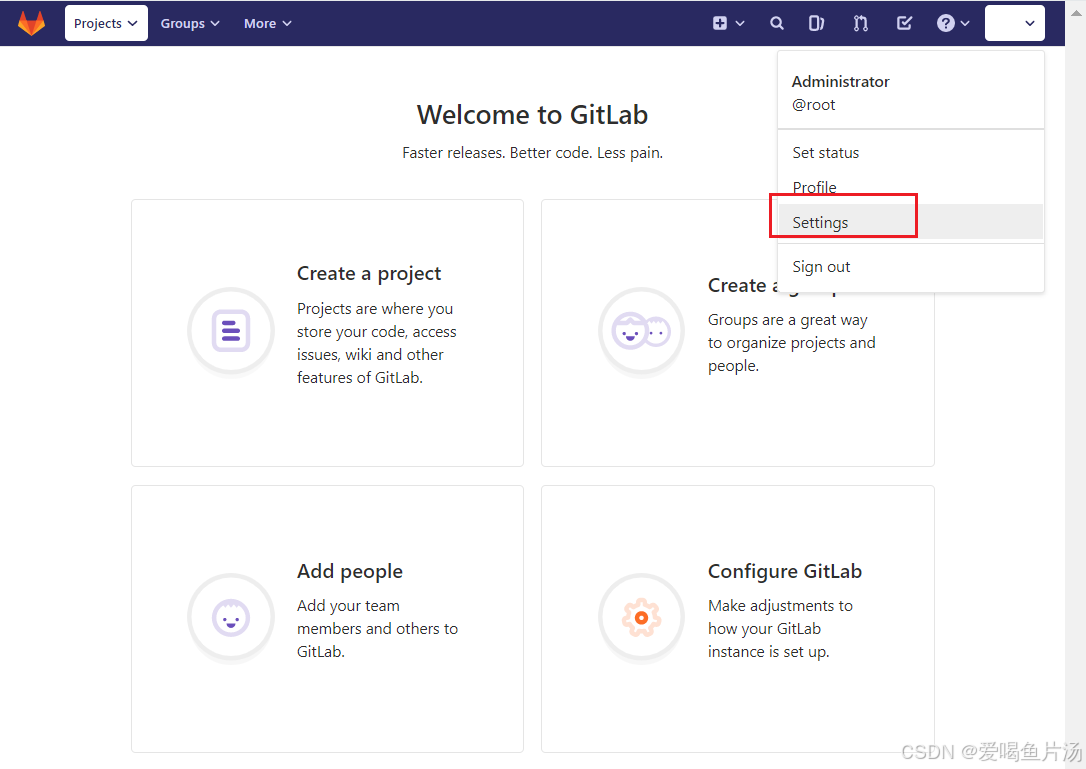Screen dimensions: 1086x769
Task: Click the GitLab fox logo
Action: point(31,23)
